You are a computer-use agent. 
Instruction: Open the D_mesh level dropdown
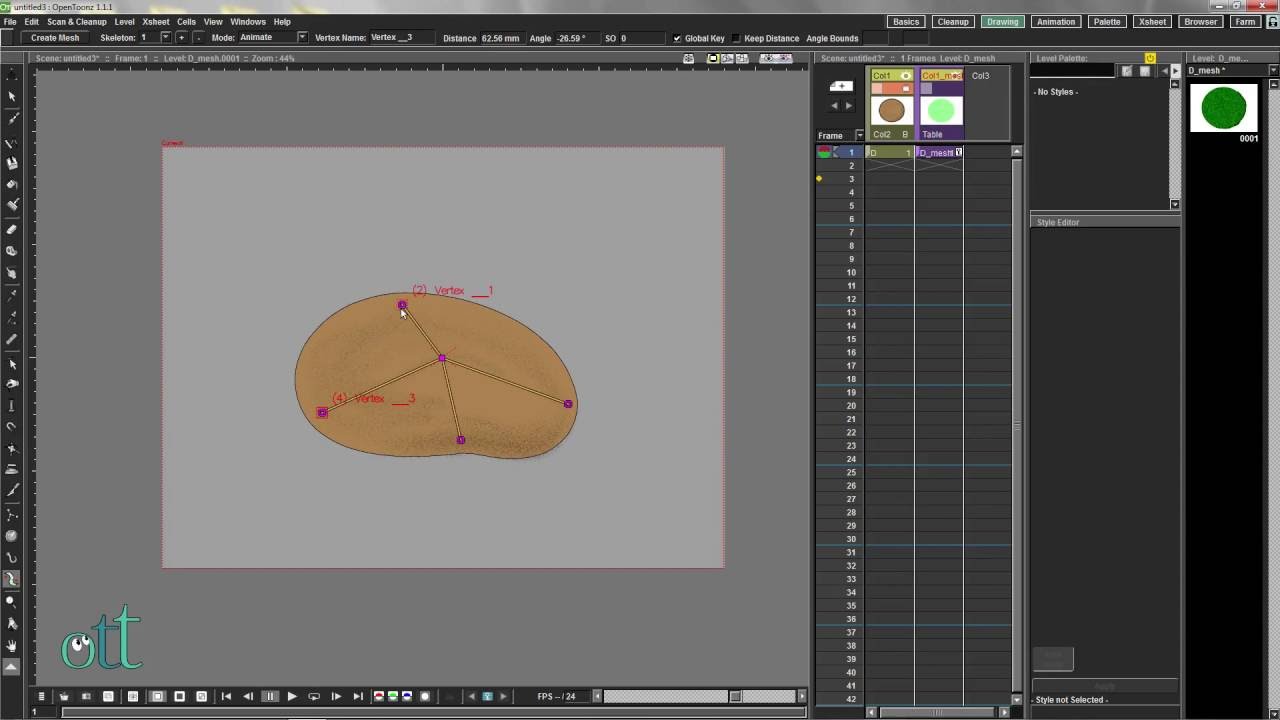tap(1273, 70)
